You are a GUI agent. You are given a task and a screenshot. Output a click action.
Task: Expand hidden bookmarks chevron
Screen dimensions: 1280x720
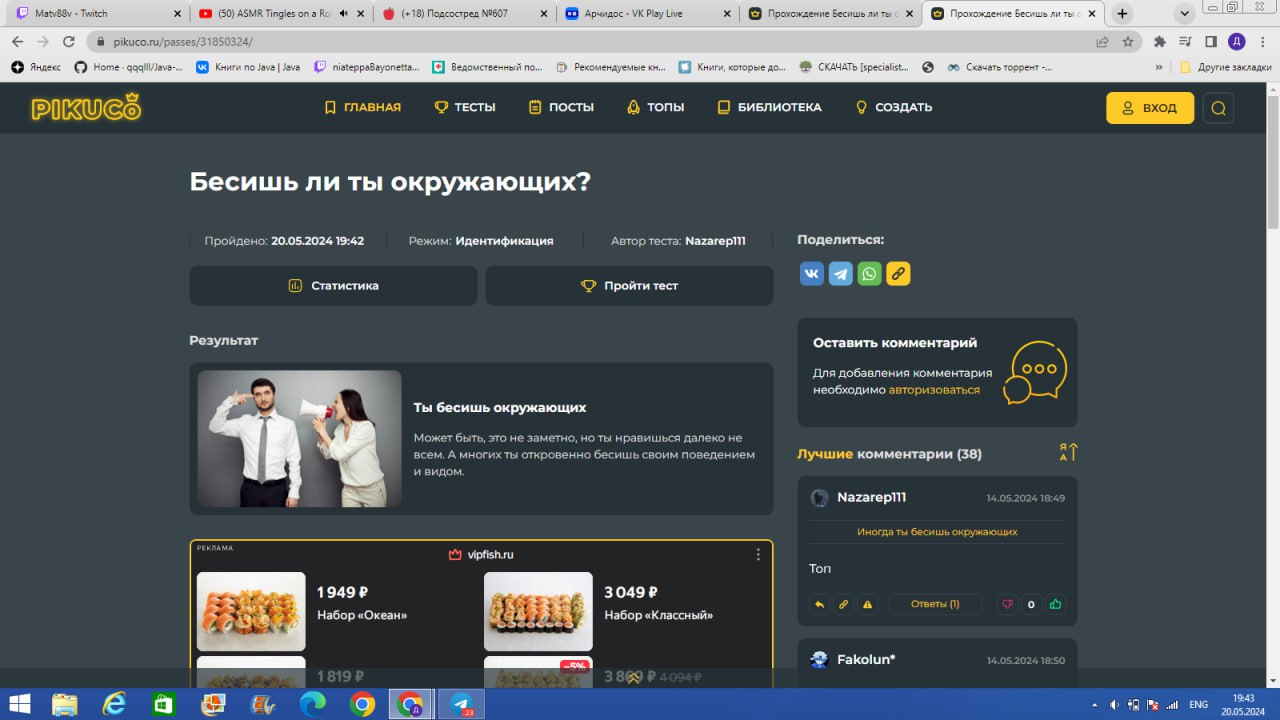coord(1159,67)
